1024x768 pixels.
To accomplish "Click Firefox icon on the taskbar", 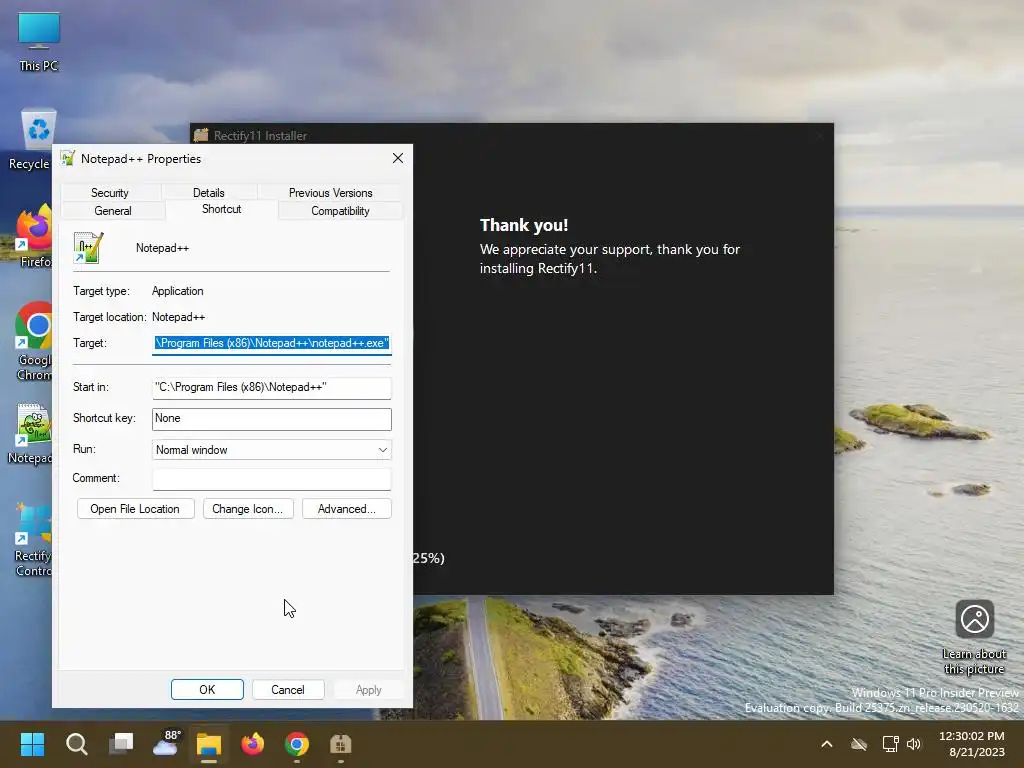I will [x=253, y=744].
